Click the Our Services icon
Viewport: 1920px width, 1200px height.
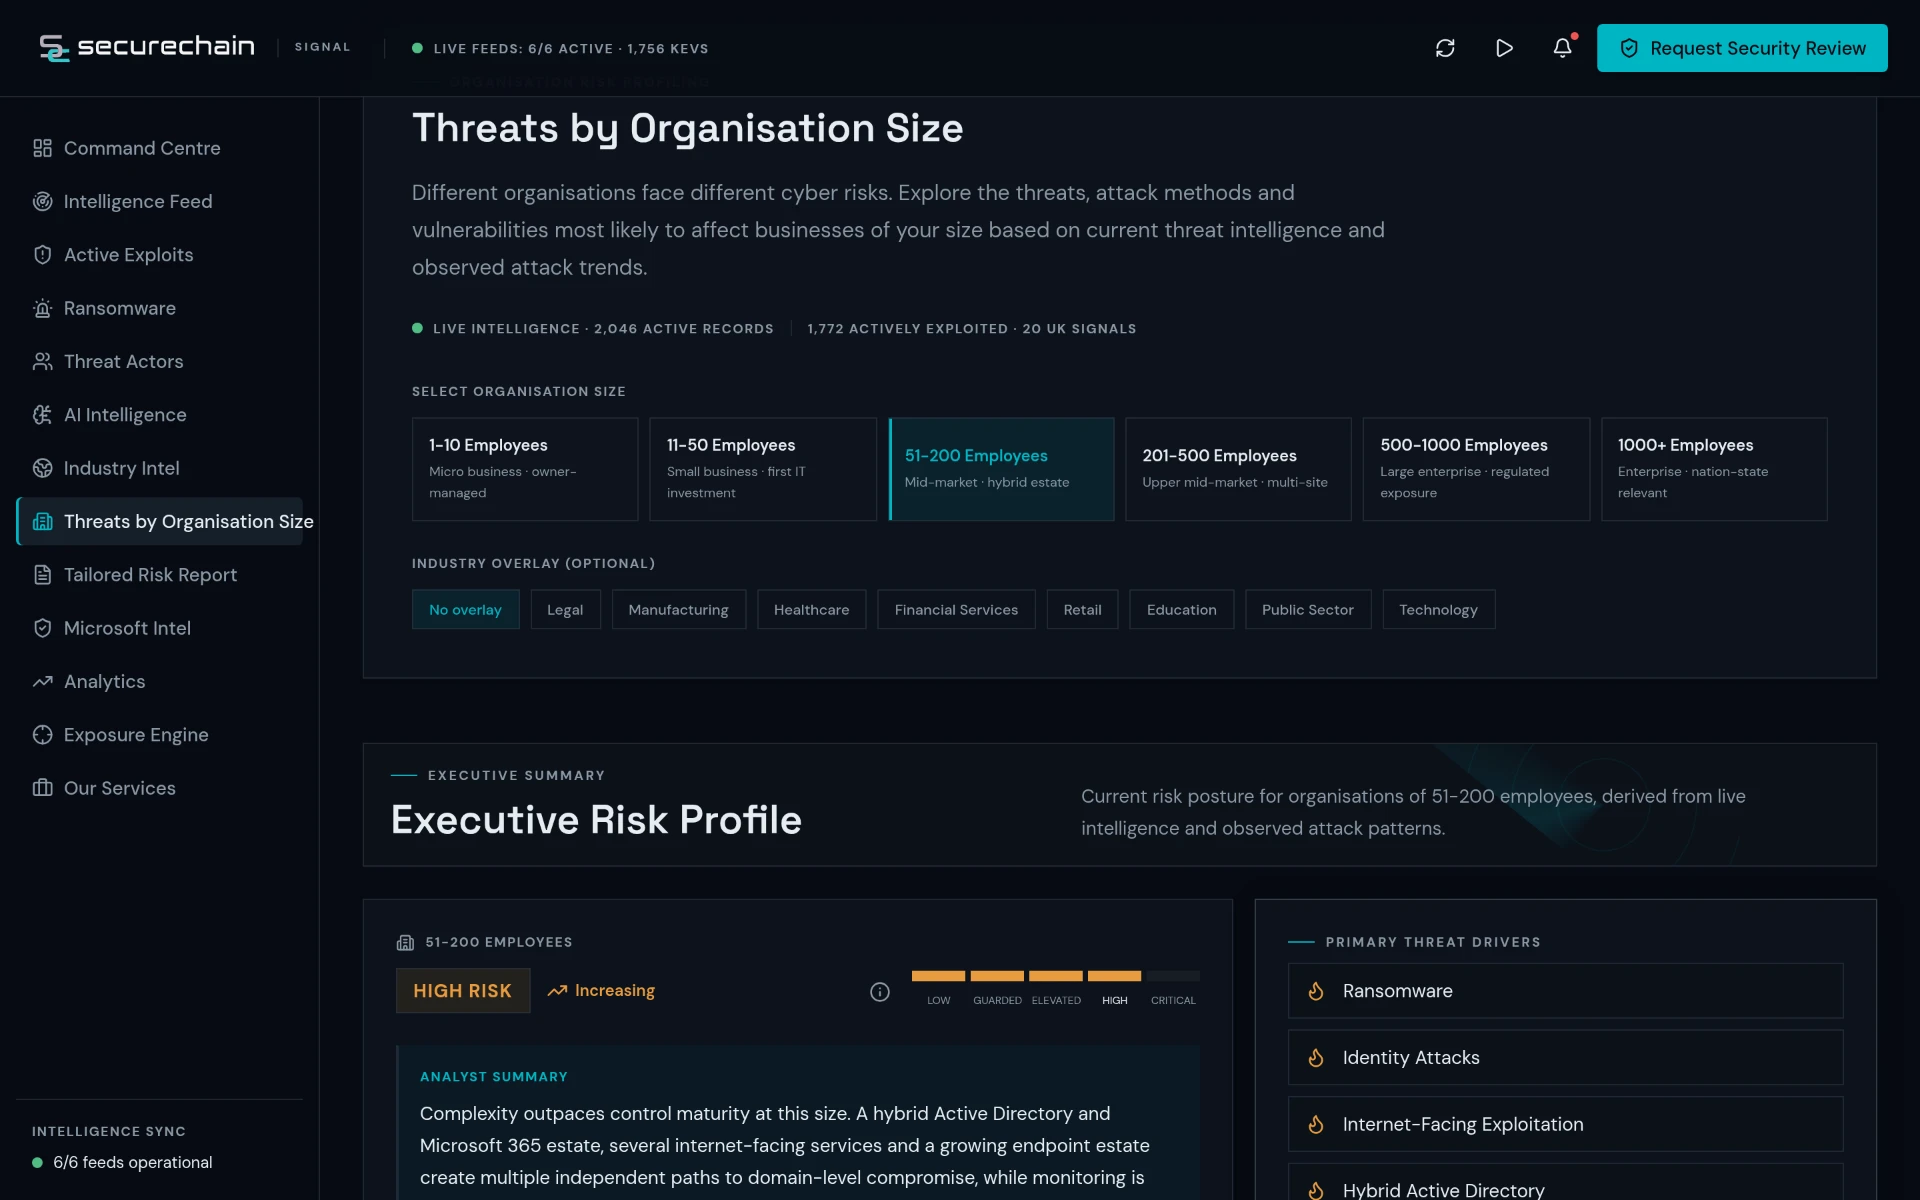[42, 788]
